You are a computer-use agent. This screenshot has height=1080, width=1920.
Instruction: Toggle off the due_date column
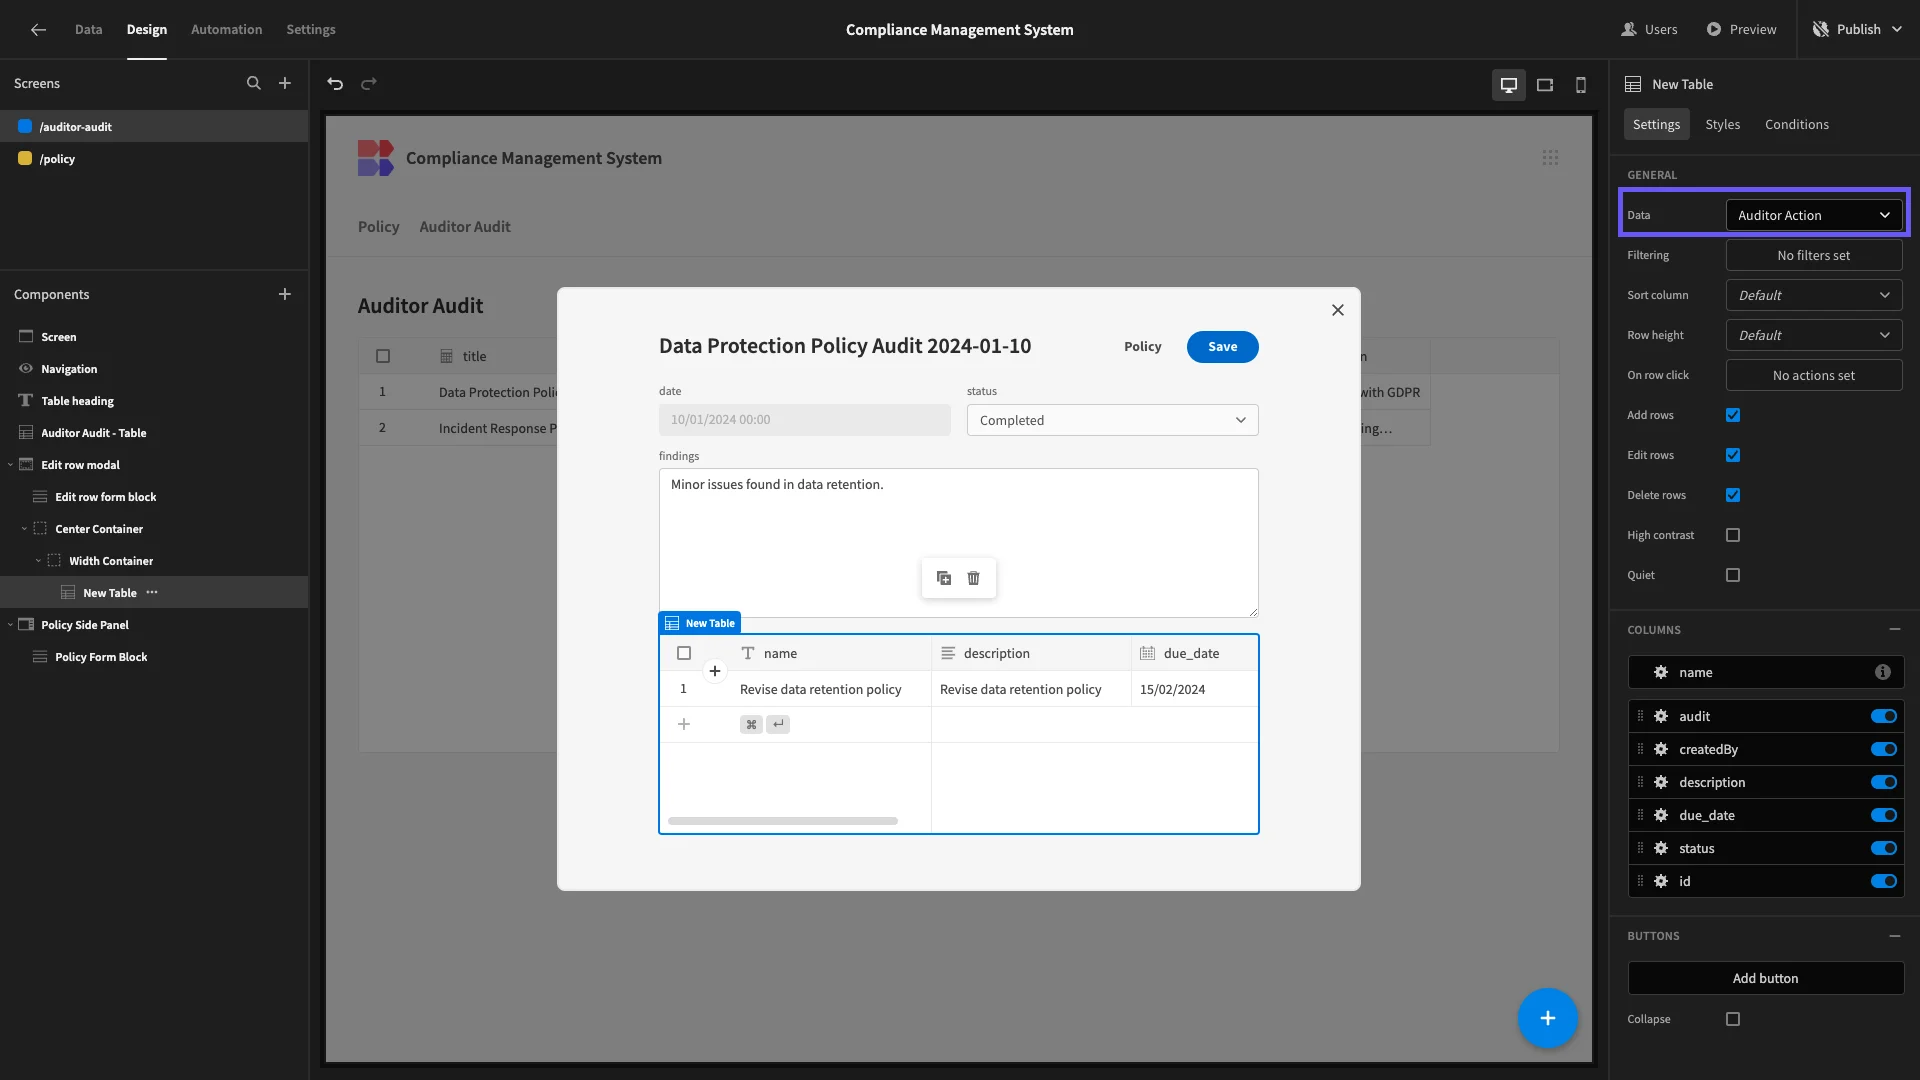(1884, 815)
